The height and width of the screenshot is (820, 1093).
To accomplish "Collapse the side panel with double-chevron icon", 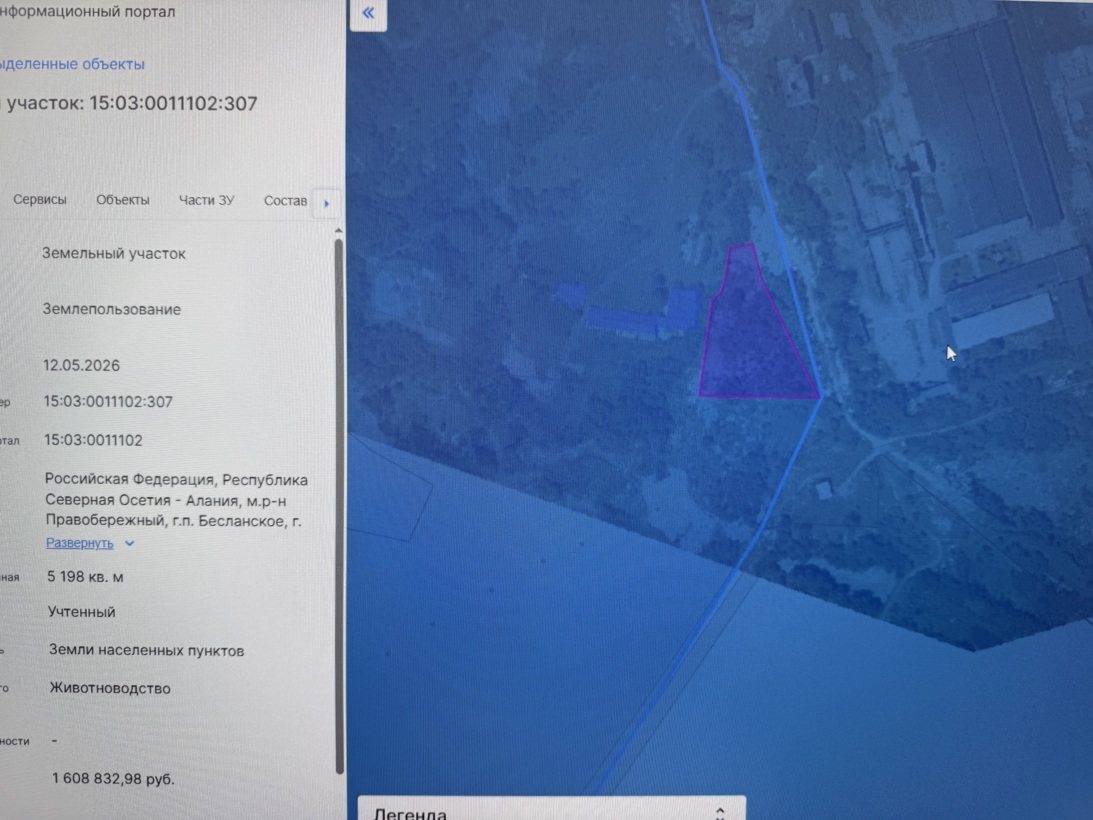I will tap(368, 13).
